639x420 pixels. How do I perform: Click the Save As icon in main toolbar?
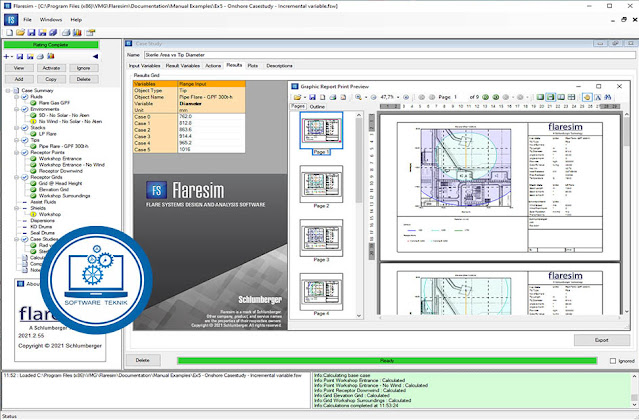click(x=42, y=32)
